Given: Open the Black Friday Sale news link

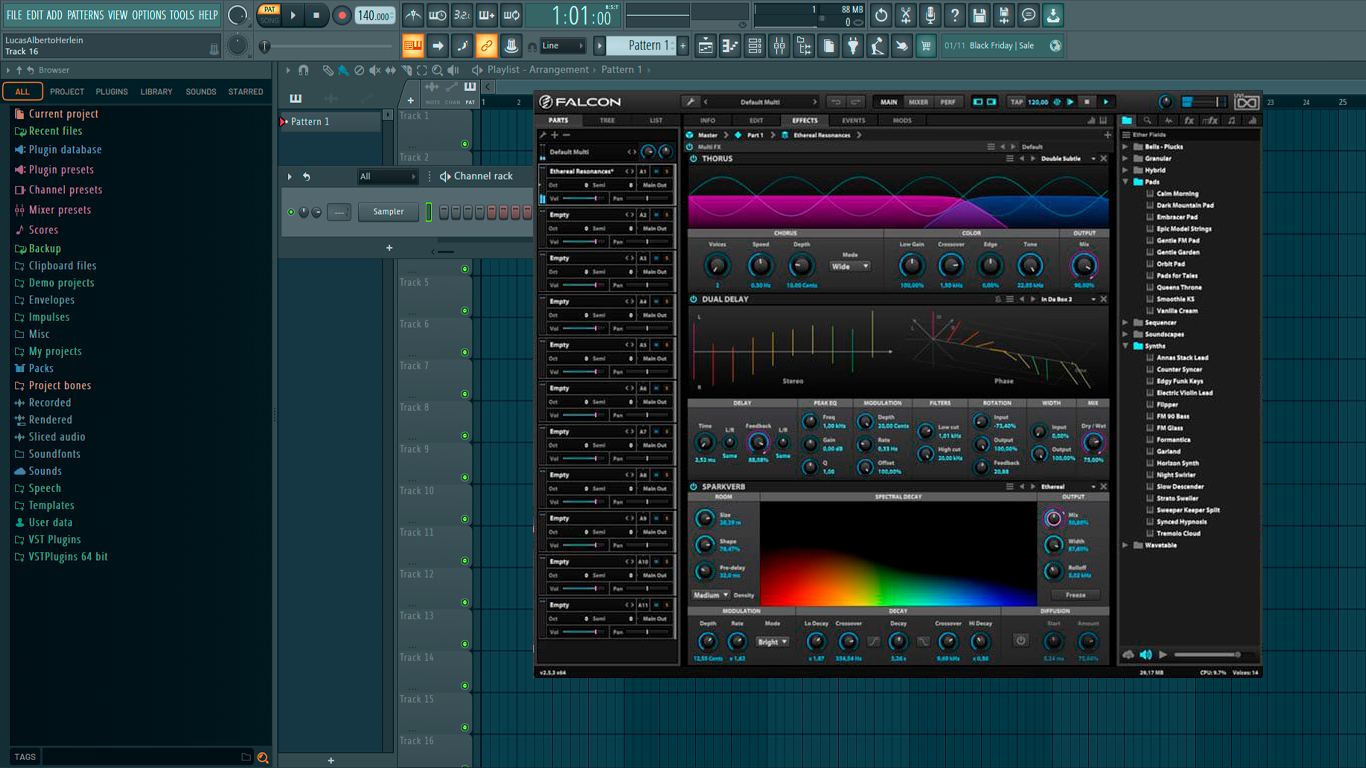Looking at the screenshot, I should coord(1002,46).
